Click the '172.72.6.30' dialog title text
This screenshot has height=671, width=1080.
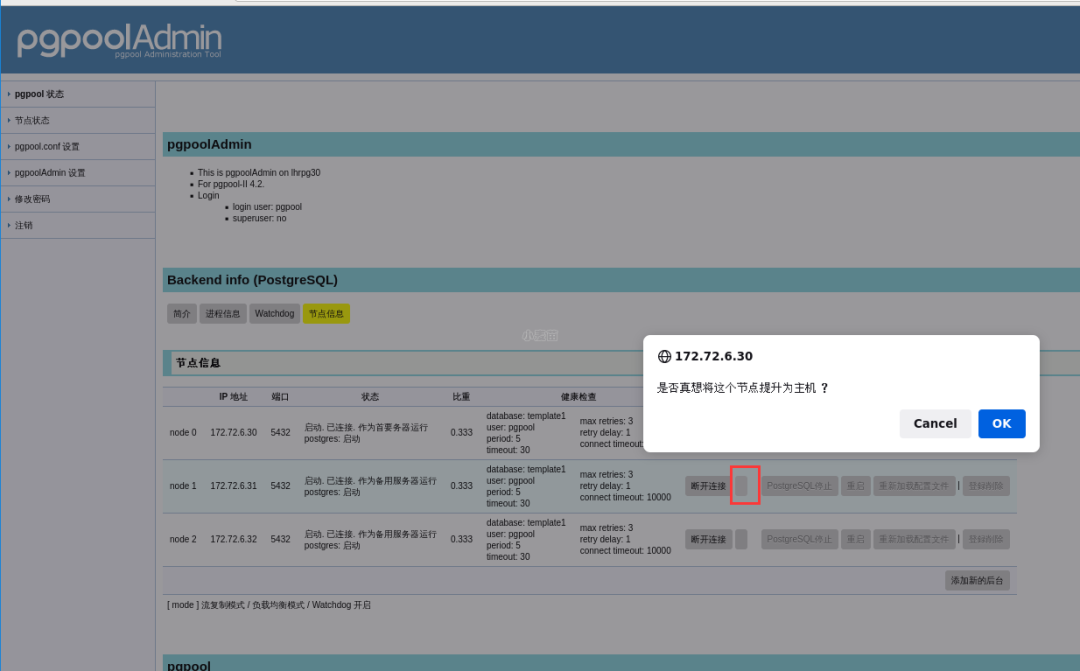[714, 356]
